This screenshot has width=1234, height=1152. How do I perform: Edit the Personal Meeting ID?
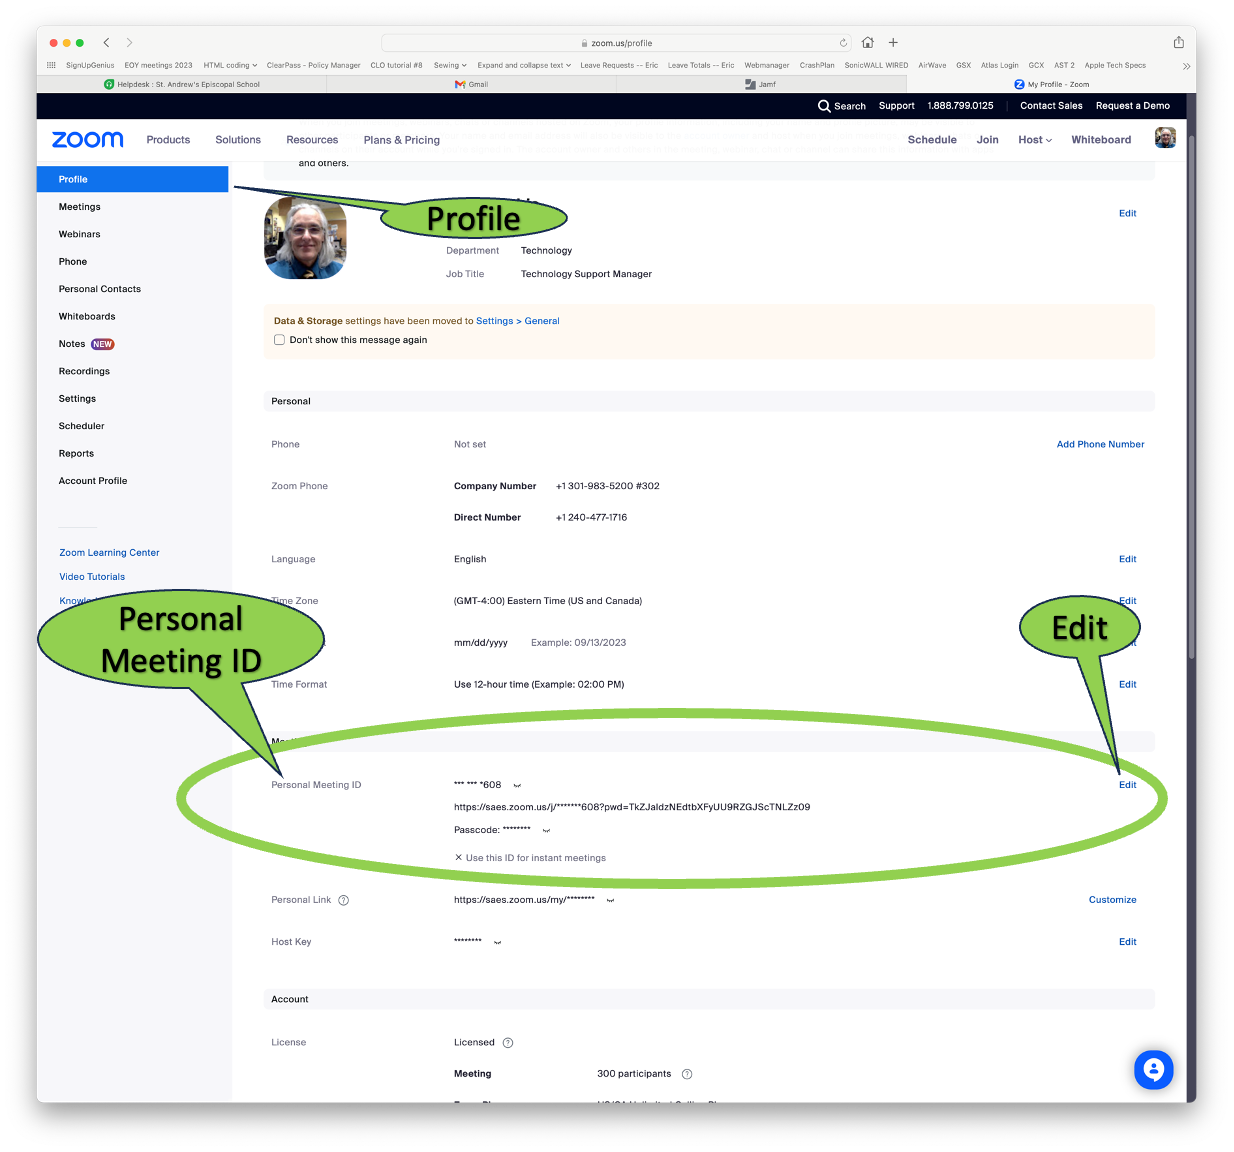pos(1127,786)
